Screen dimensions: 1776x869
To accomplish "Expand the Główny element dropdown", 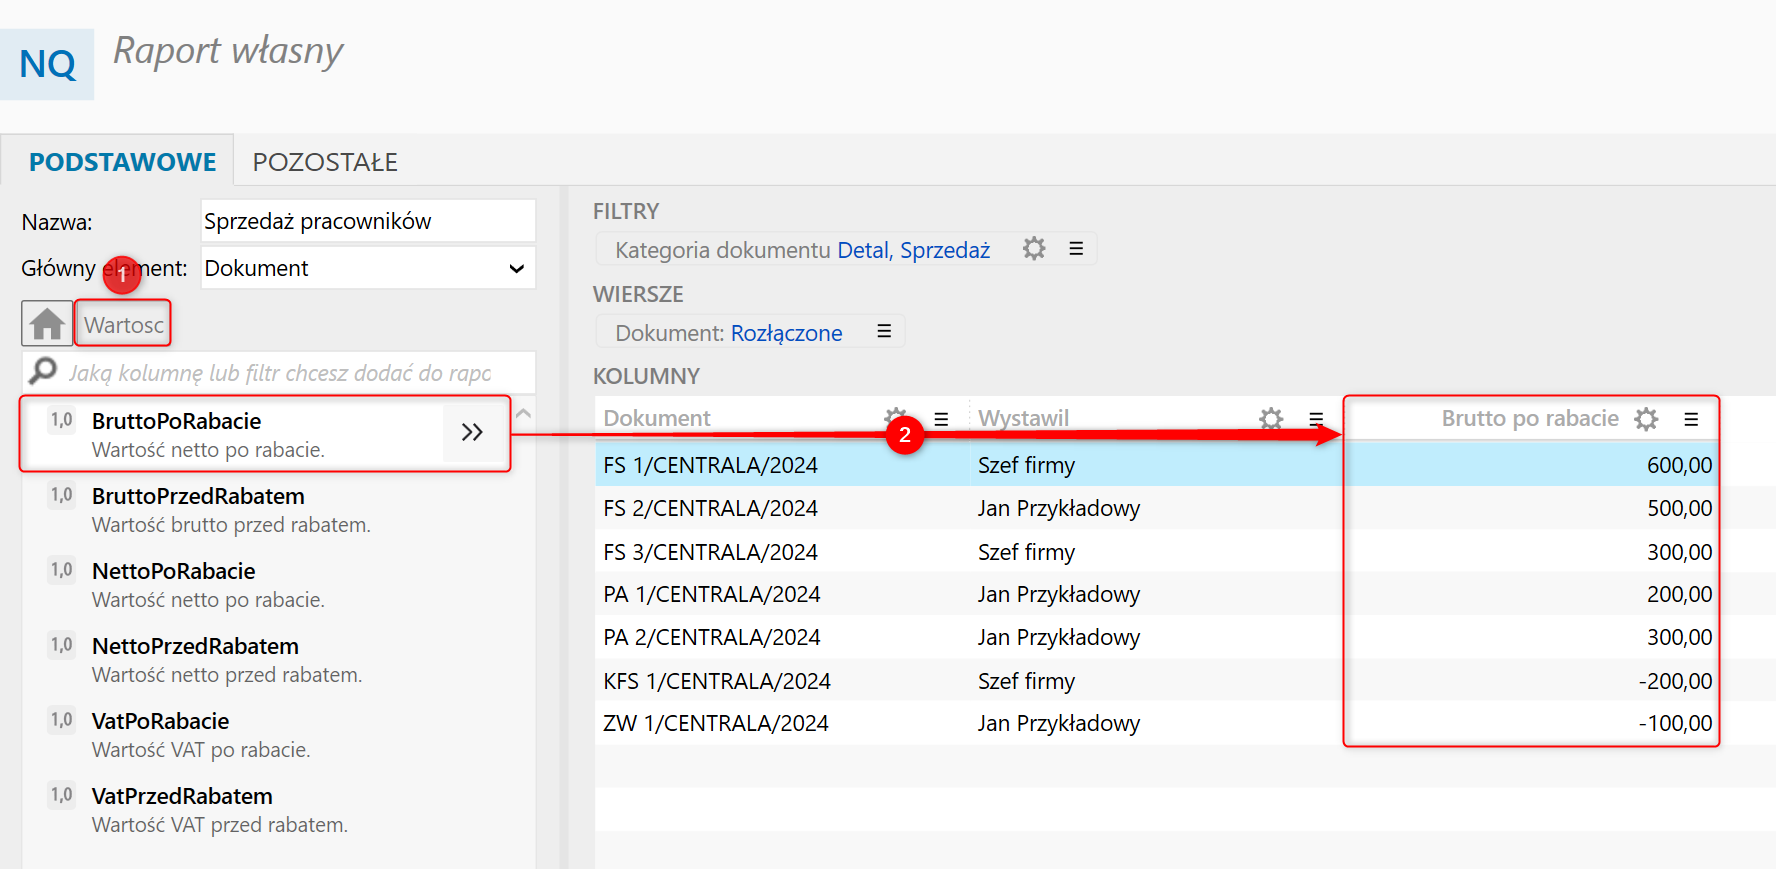I will tap(516, 269).
